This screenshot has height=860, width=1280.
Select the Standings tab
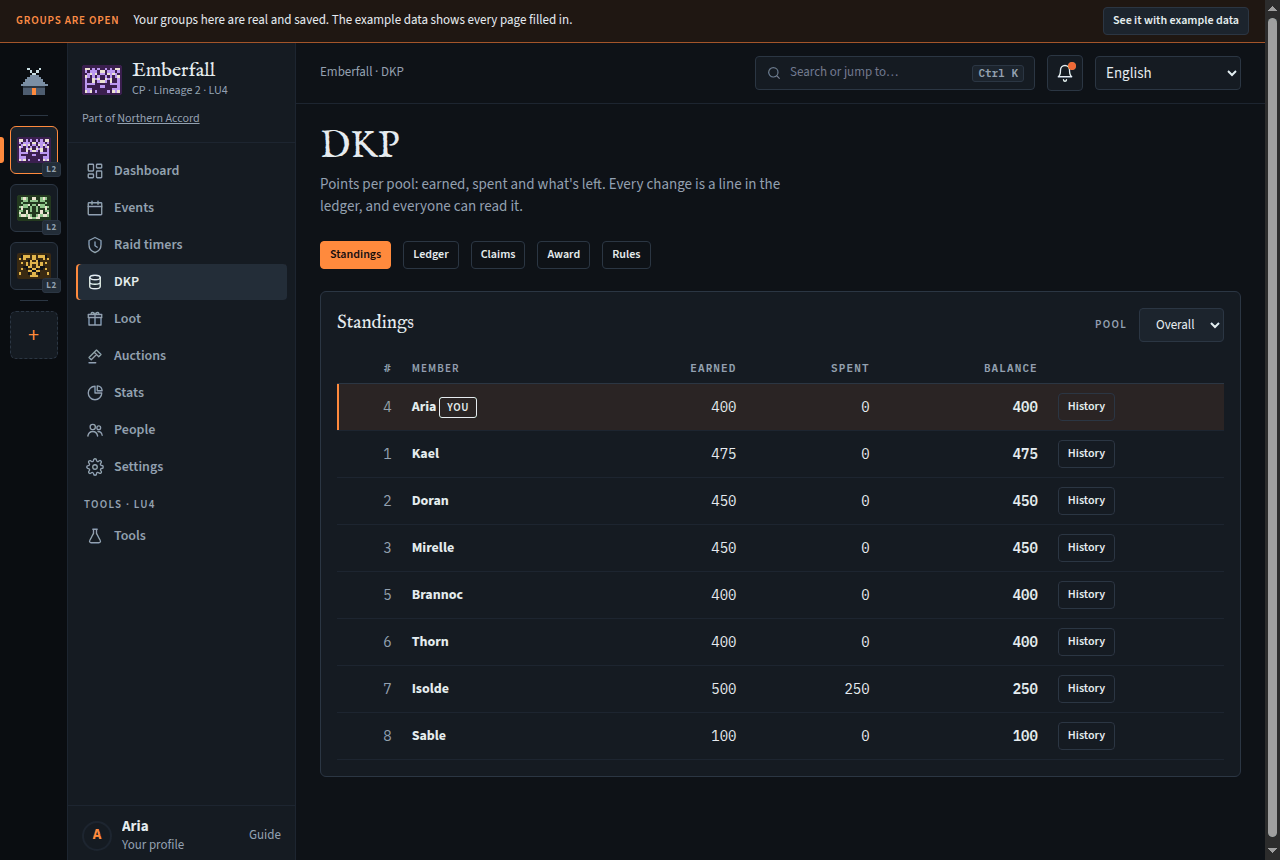click(356, 255)
